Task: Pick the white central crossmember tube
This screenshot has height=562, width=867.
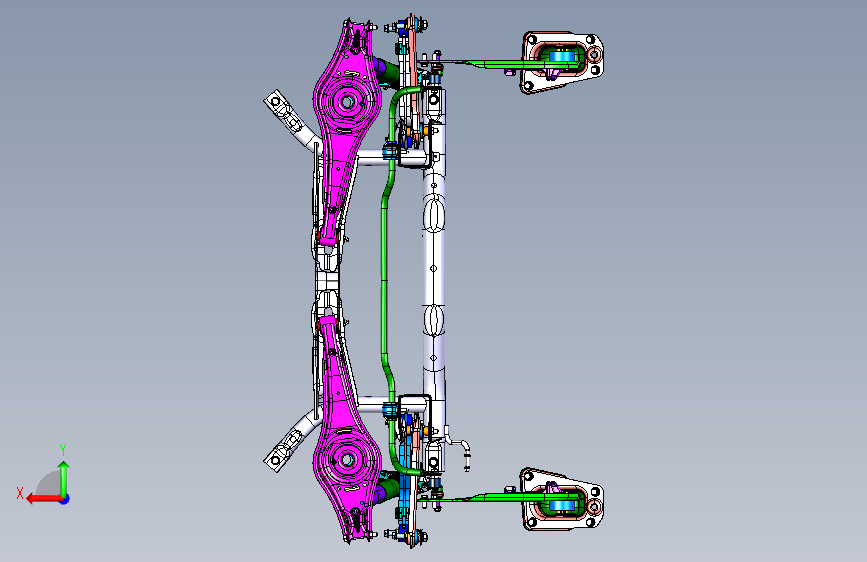Action: click(434, 266)
